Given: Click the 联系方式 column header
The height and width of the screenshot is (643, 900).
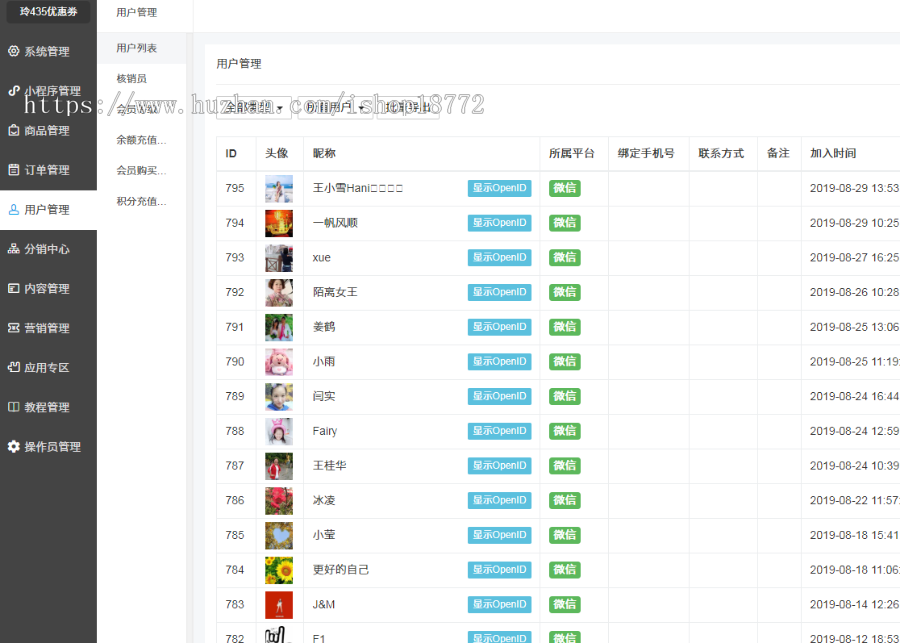Looking at the screenshot, I should [x=721, y=153].
